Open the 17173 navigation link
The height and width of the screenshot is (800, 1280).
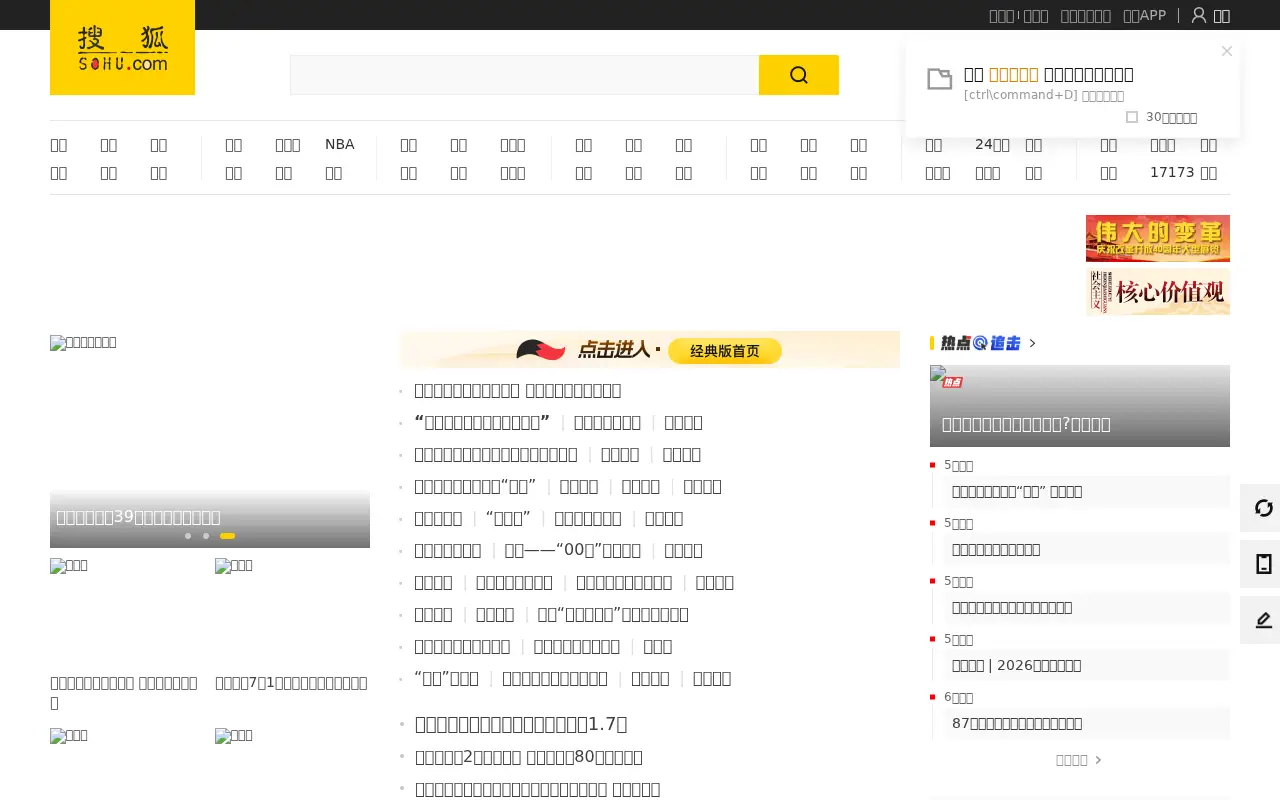[x=1172, y=172]
